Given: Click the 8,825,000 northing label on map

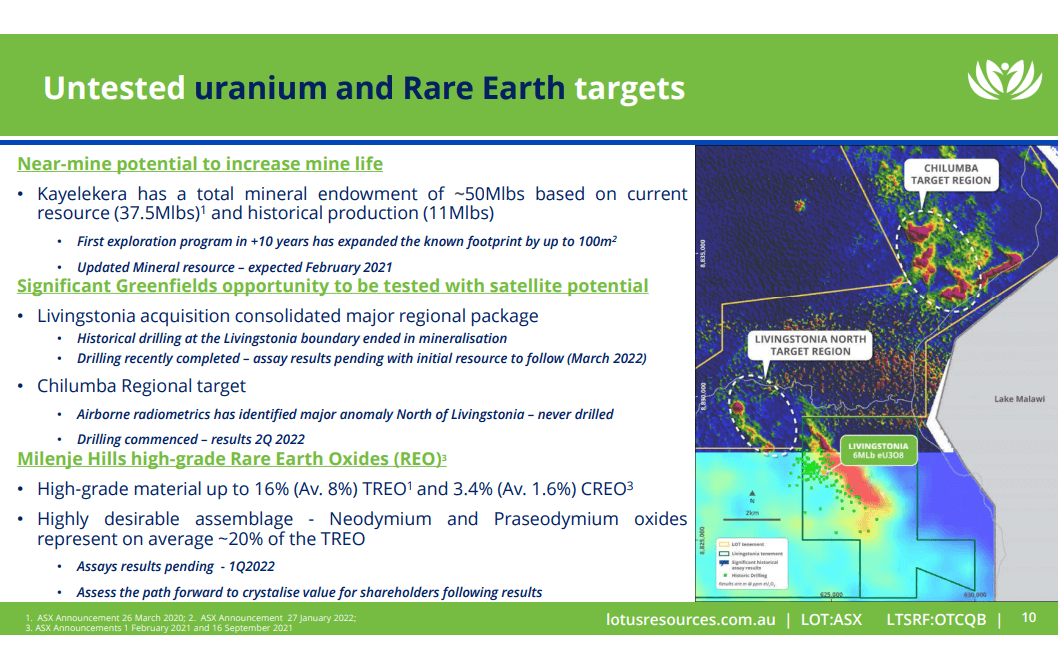Looking at the screenshot, I should (x=702, y=540).
